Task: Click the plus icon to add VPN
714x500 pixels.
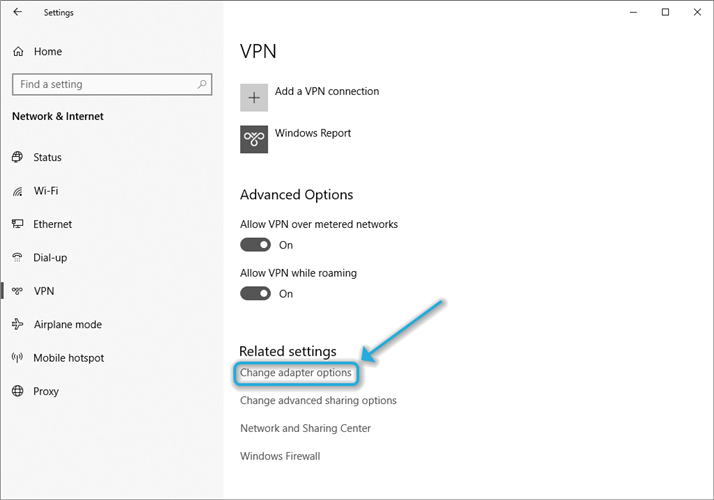Action: [x=254, y=97]
